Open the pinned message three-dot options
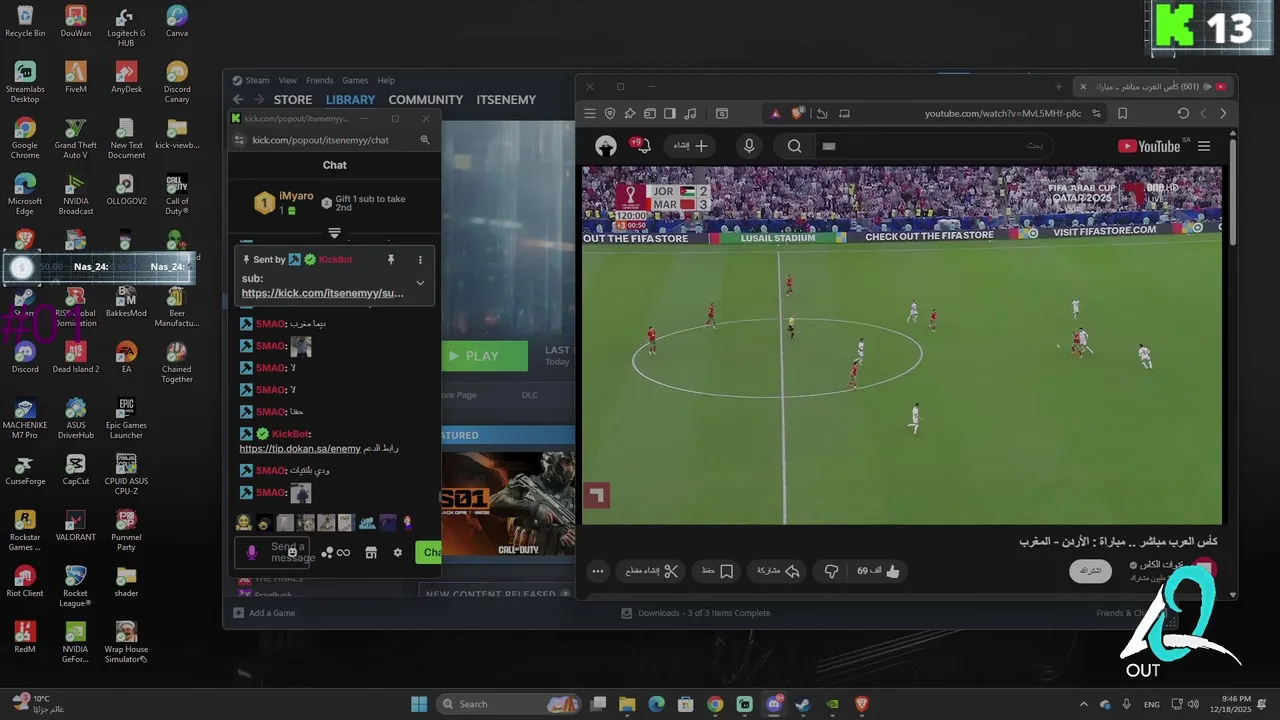This screenshot has width=1280, height=720. 420,260
